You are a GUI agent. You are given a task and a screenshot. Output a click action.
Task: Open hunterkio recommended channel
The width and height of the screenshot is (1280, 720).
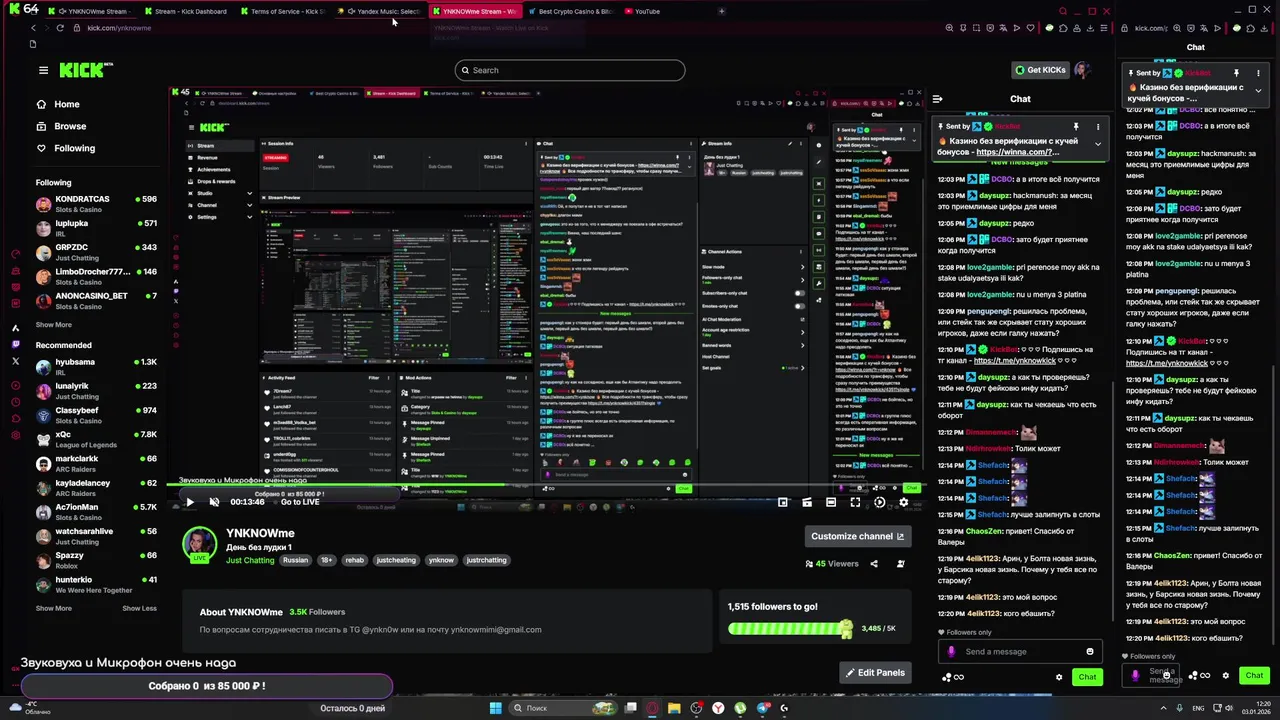96,584
